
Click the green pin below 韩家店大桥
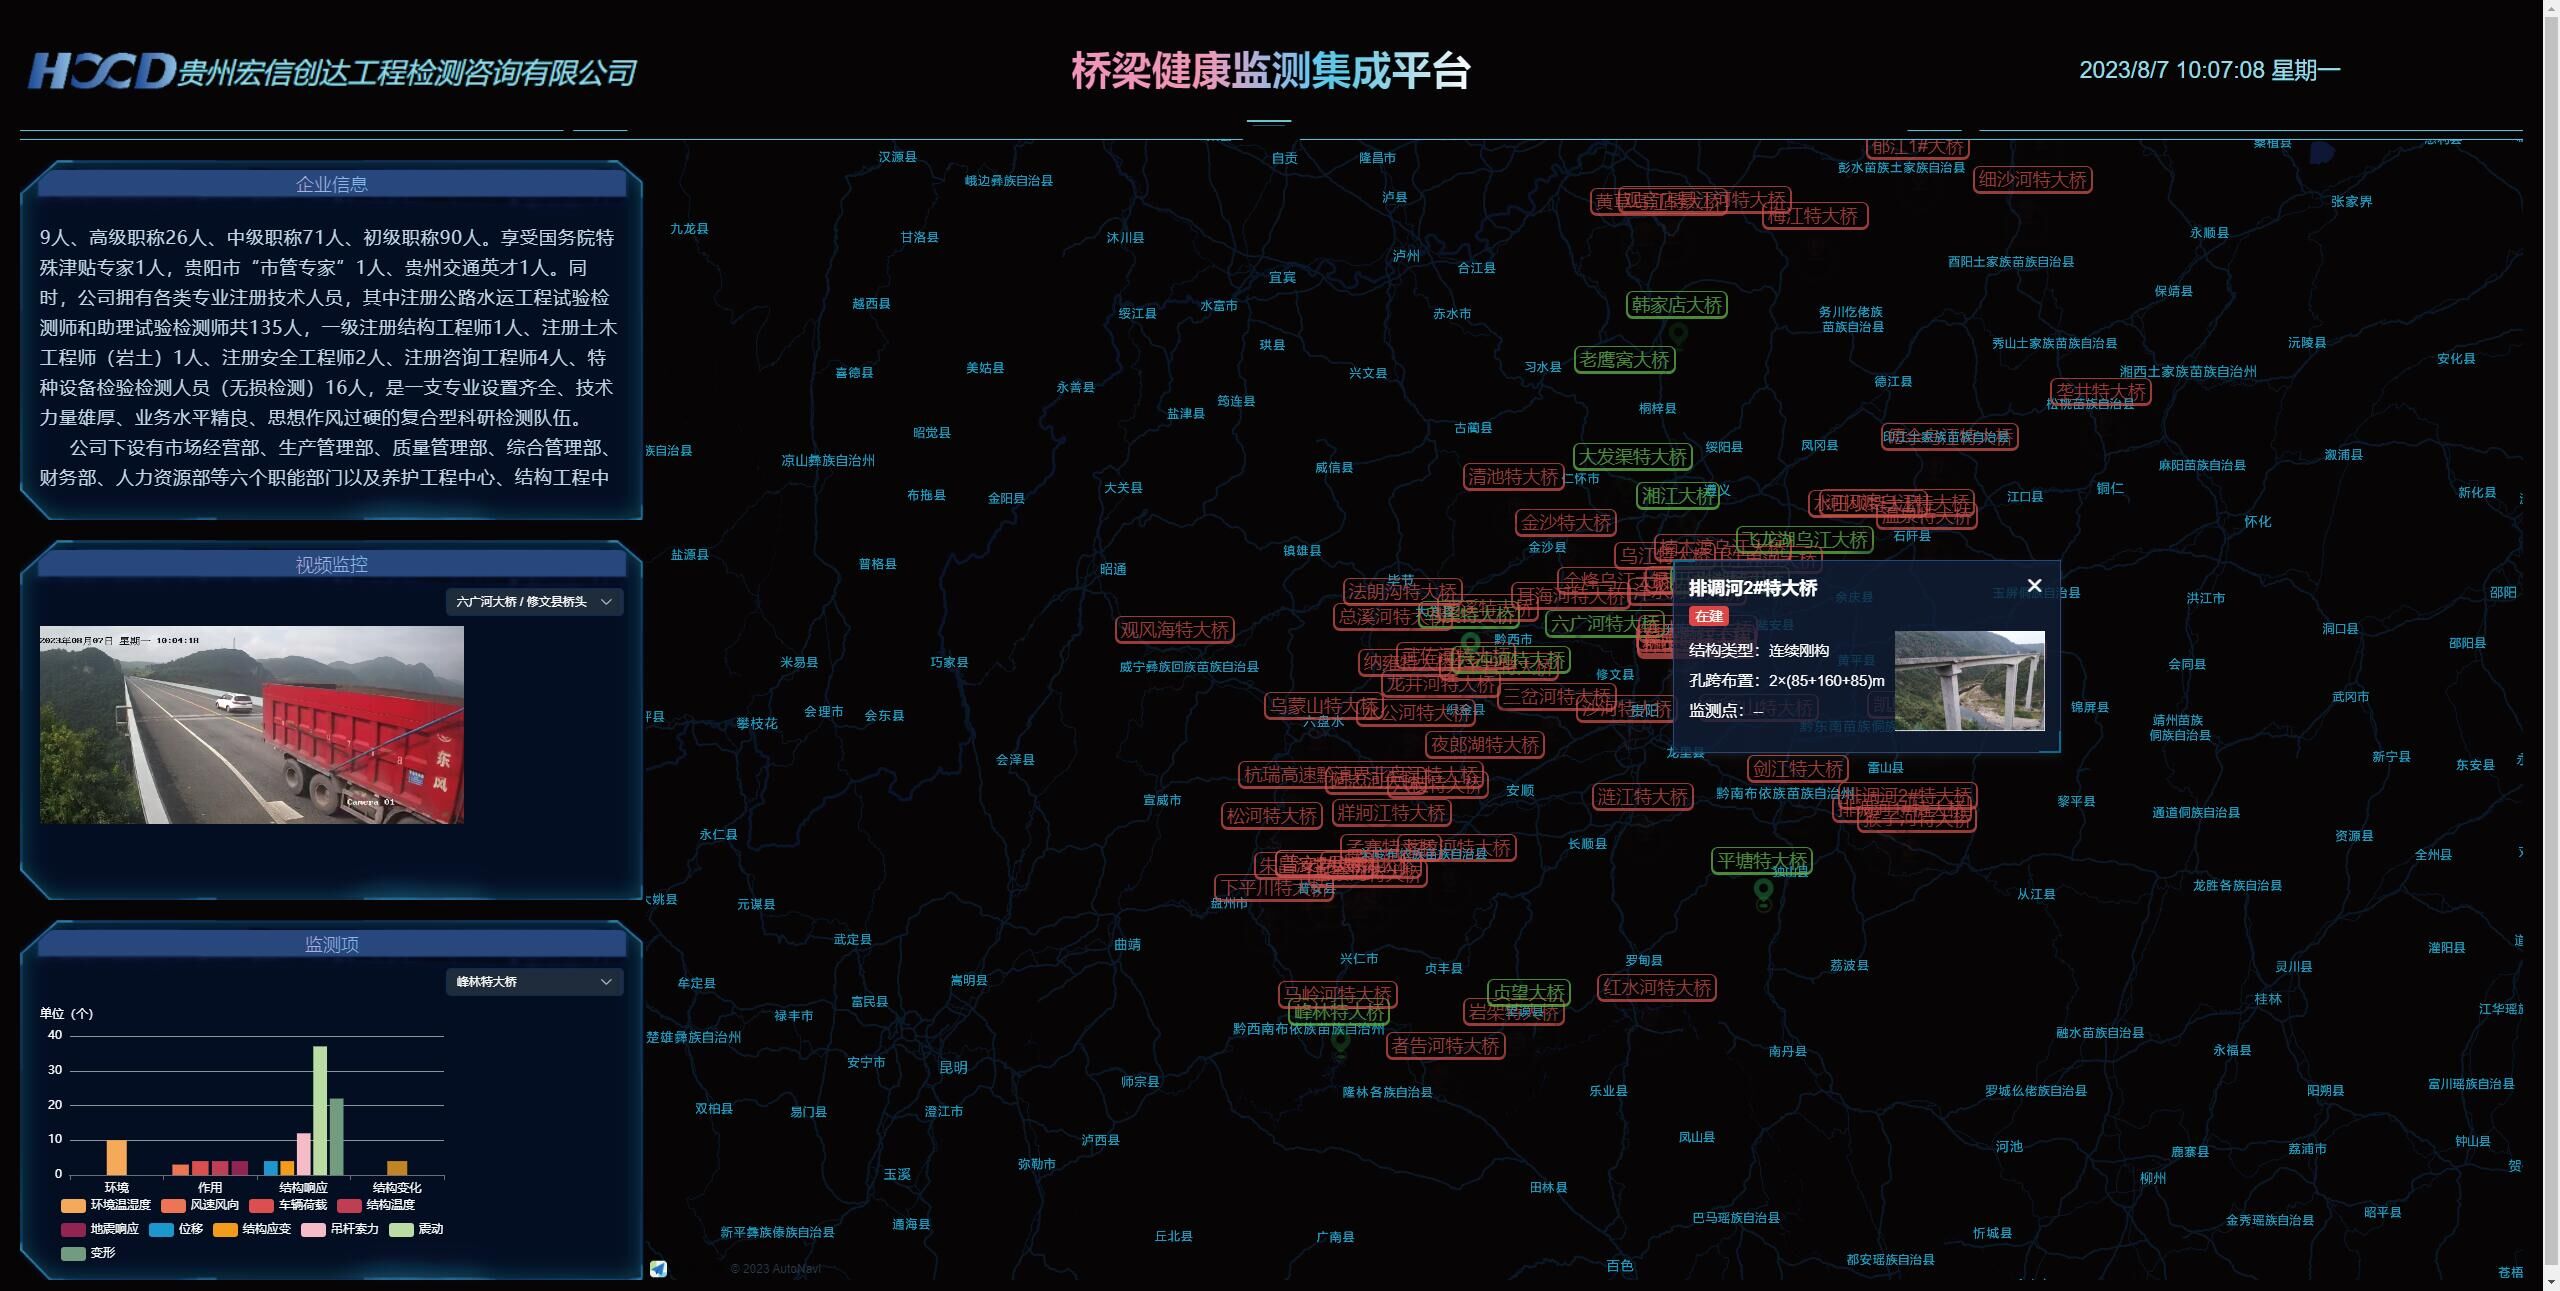(x=1677, y=333)
